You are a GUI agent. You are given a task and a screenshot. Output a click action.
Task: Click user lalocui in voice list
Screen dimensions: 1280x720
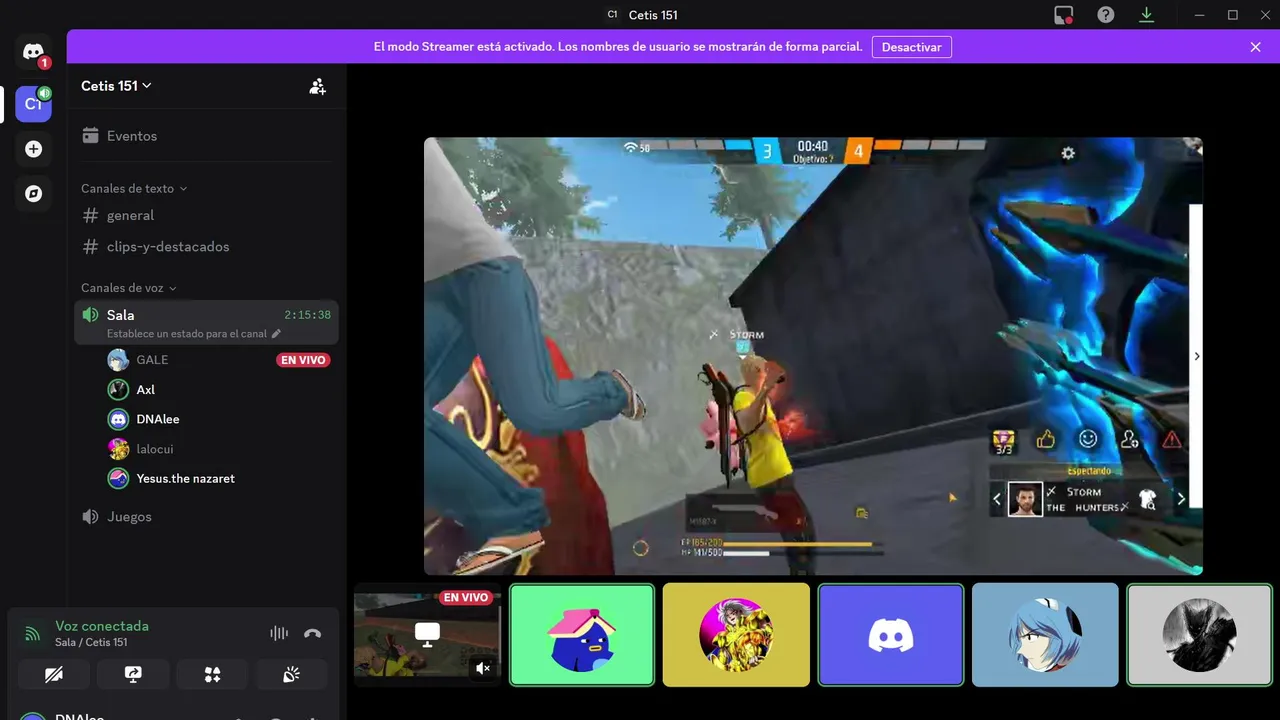[x=155, y=449]
